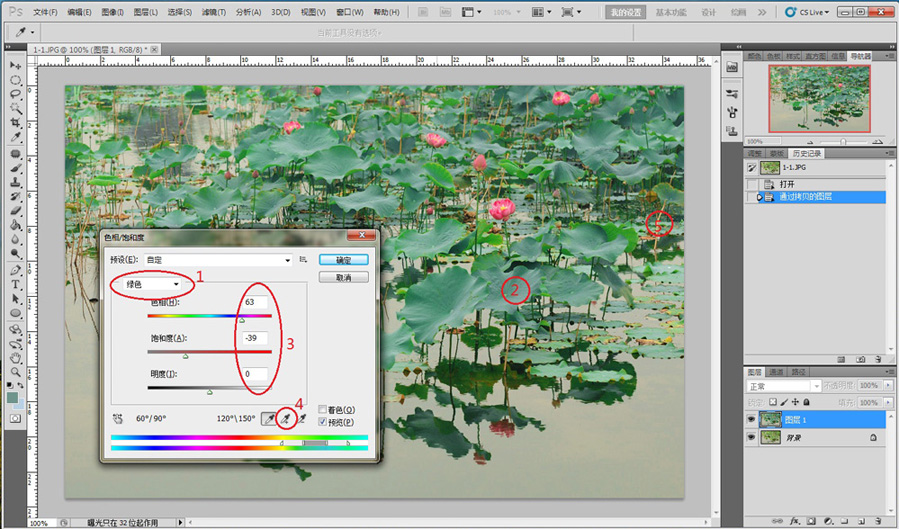The width and height of the screenshot is (899, 529).
Task: Click the Colorize checkbox labeled 着色
Action: [323, 410]
